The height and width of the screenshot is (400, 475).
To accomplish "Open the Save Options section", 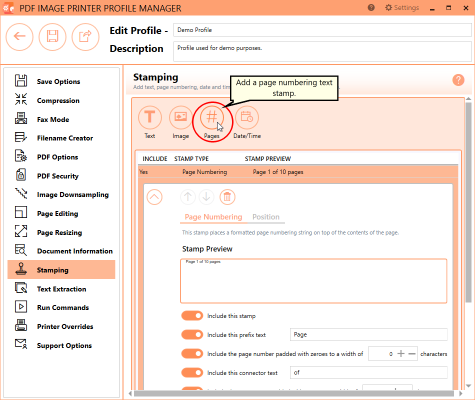I will pos(61,81).
